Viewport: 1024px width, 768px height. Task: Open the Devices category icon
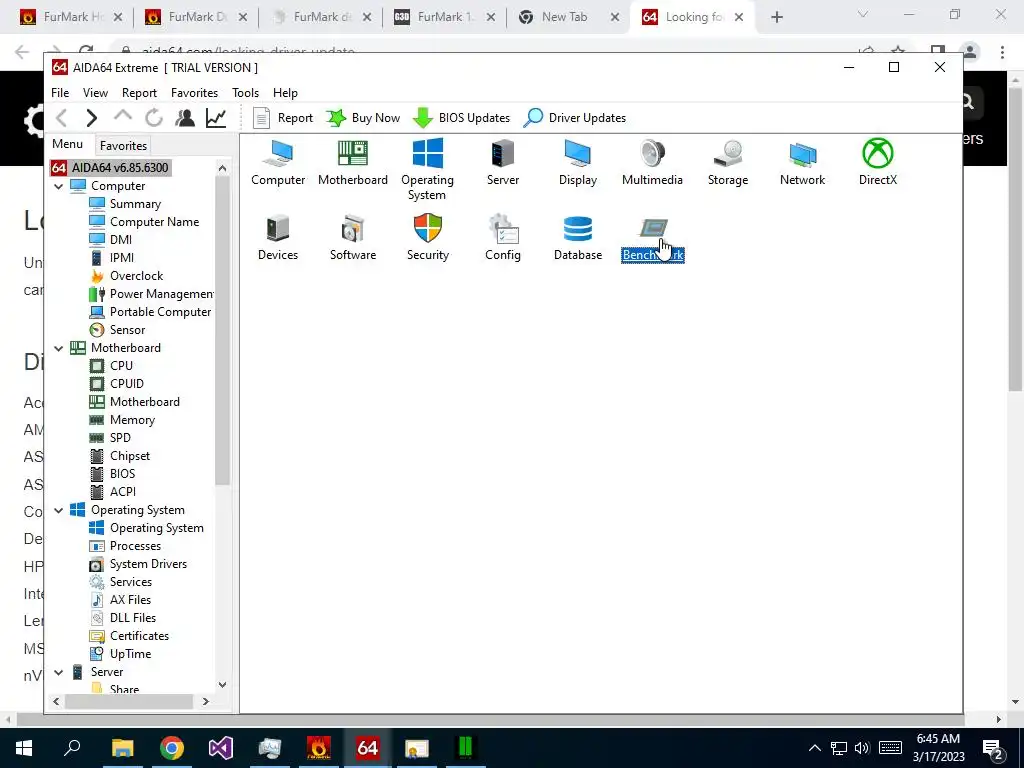278,237
